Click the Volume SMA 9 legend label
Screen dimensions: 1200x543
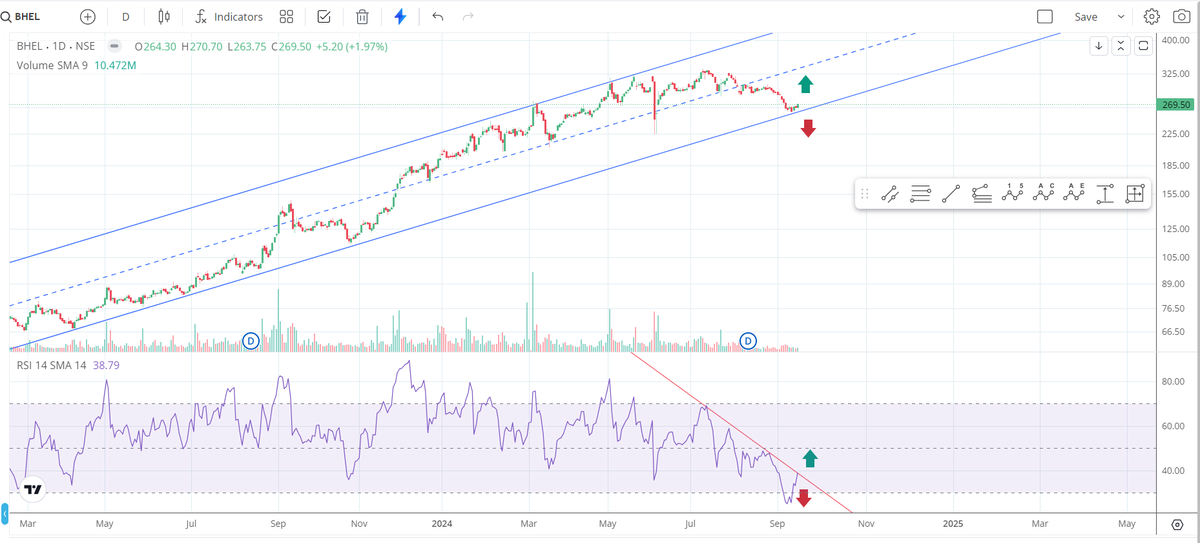point(51,65)
